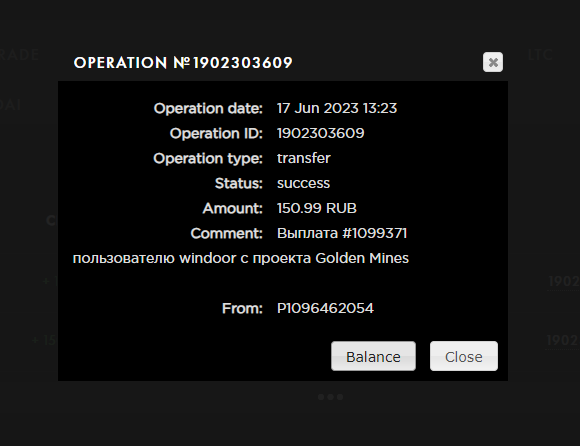This screenshot has width=580, height=446.
Task: Click the Operation ID label
Action: (216, 133)
